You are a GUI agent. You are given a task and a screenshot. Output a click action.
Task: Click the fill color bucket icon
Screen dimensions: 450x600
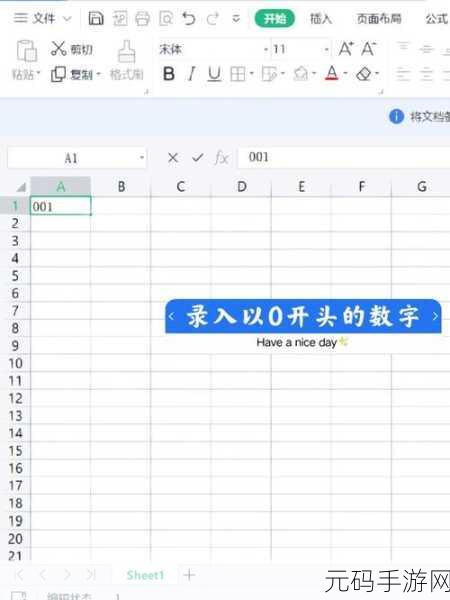[301, 73]
